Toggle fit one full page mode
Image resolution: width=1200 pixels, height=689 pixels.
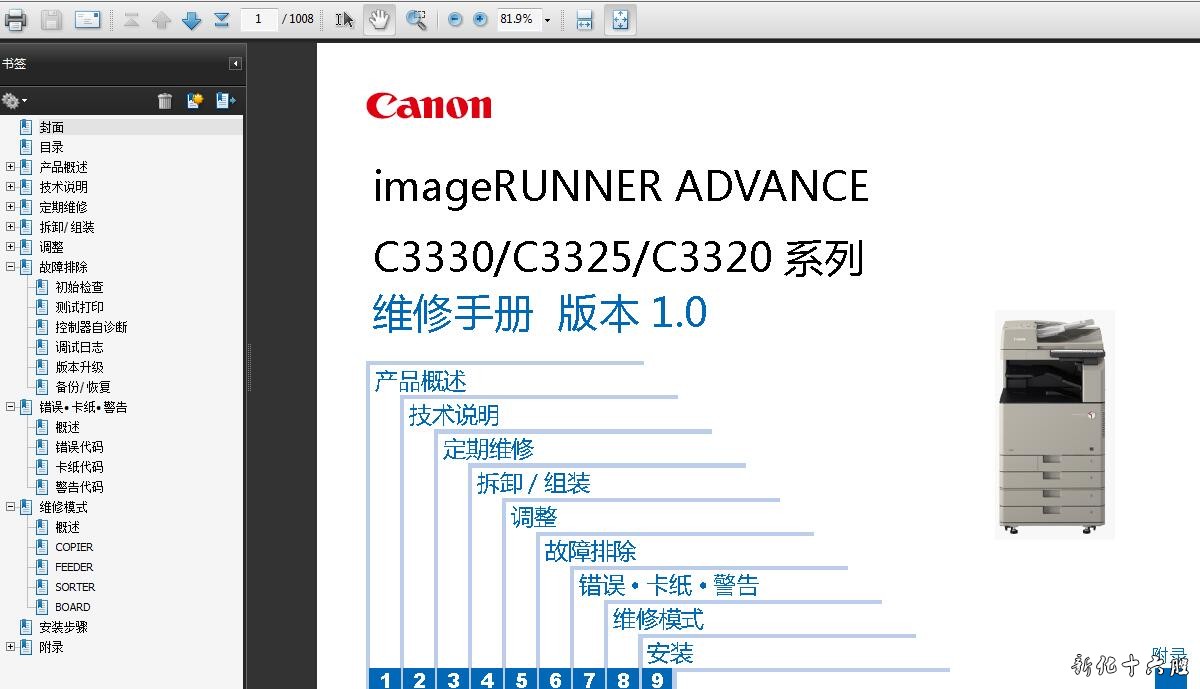pyautogui.click(x=620, y=20)
